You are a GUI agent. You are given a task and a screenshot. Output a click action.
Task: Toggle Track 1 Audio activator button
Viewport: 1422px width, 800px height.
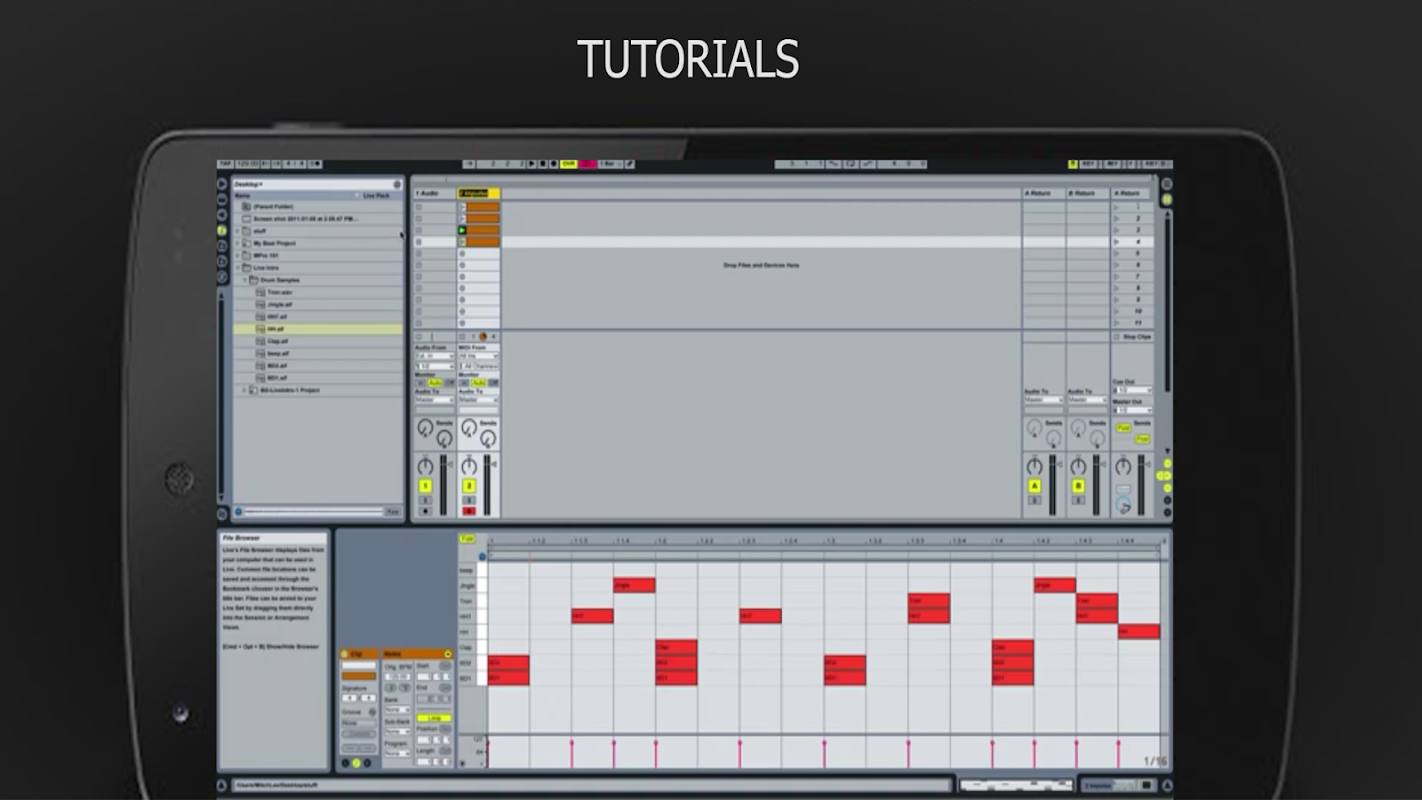(x=425, y=486)
